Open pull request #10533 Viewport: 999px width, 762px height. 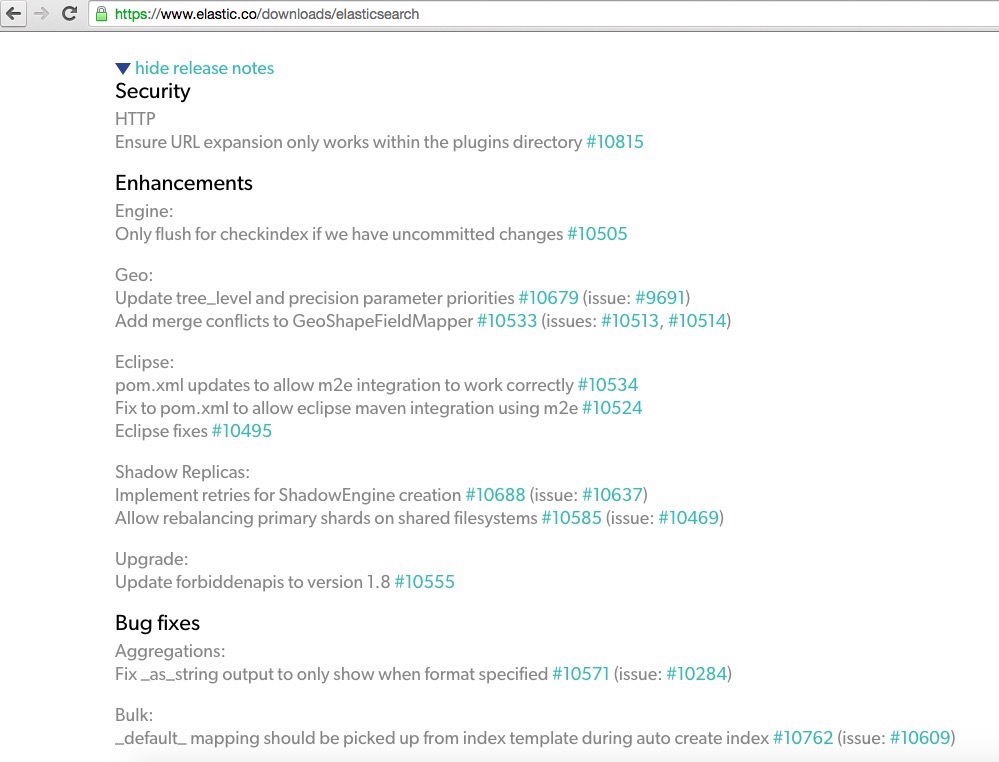[x=507, y=320]
